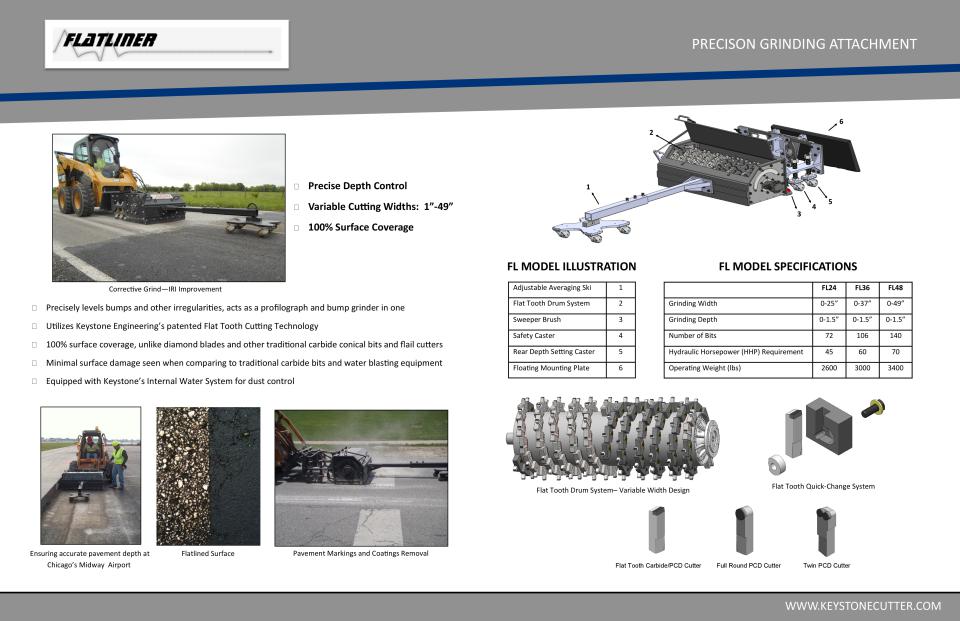Screen dimensions: 960x621
Task: Click the Twin PCD Cutter image
Action: 826,531
